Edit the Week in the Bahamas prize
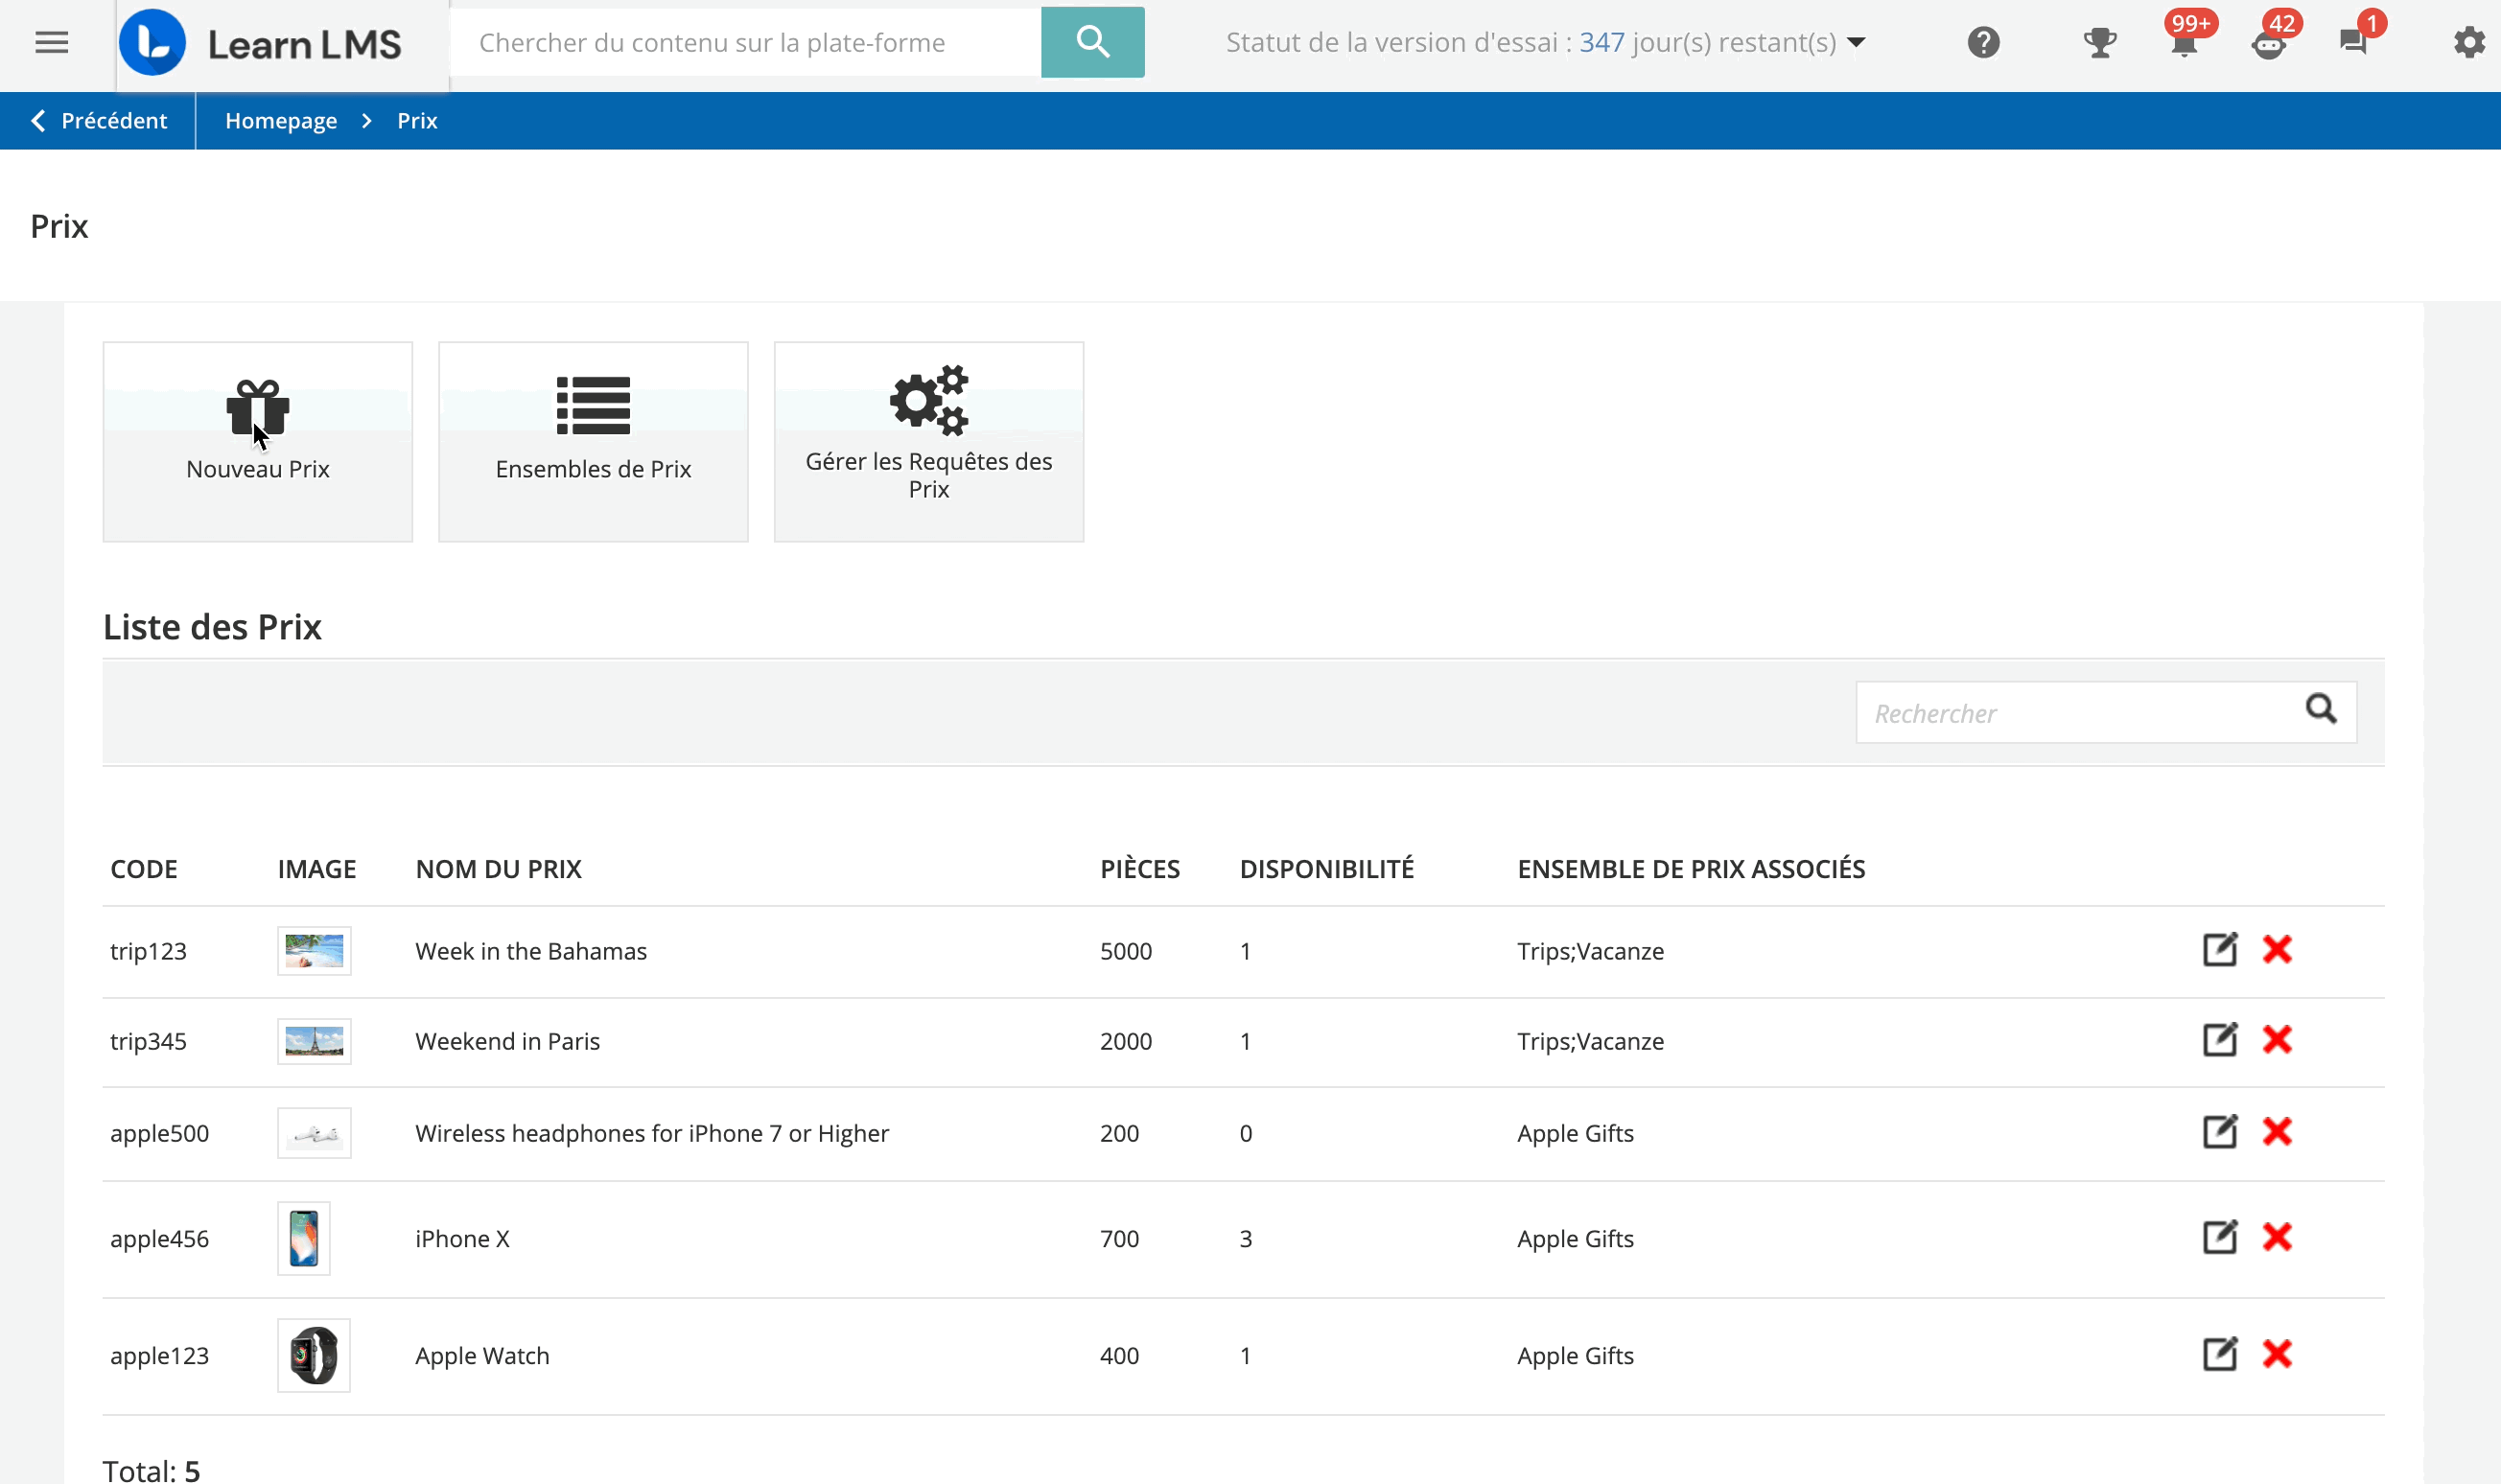 [2219, 949]
